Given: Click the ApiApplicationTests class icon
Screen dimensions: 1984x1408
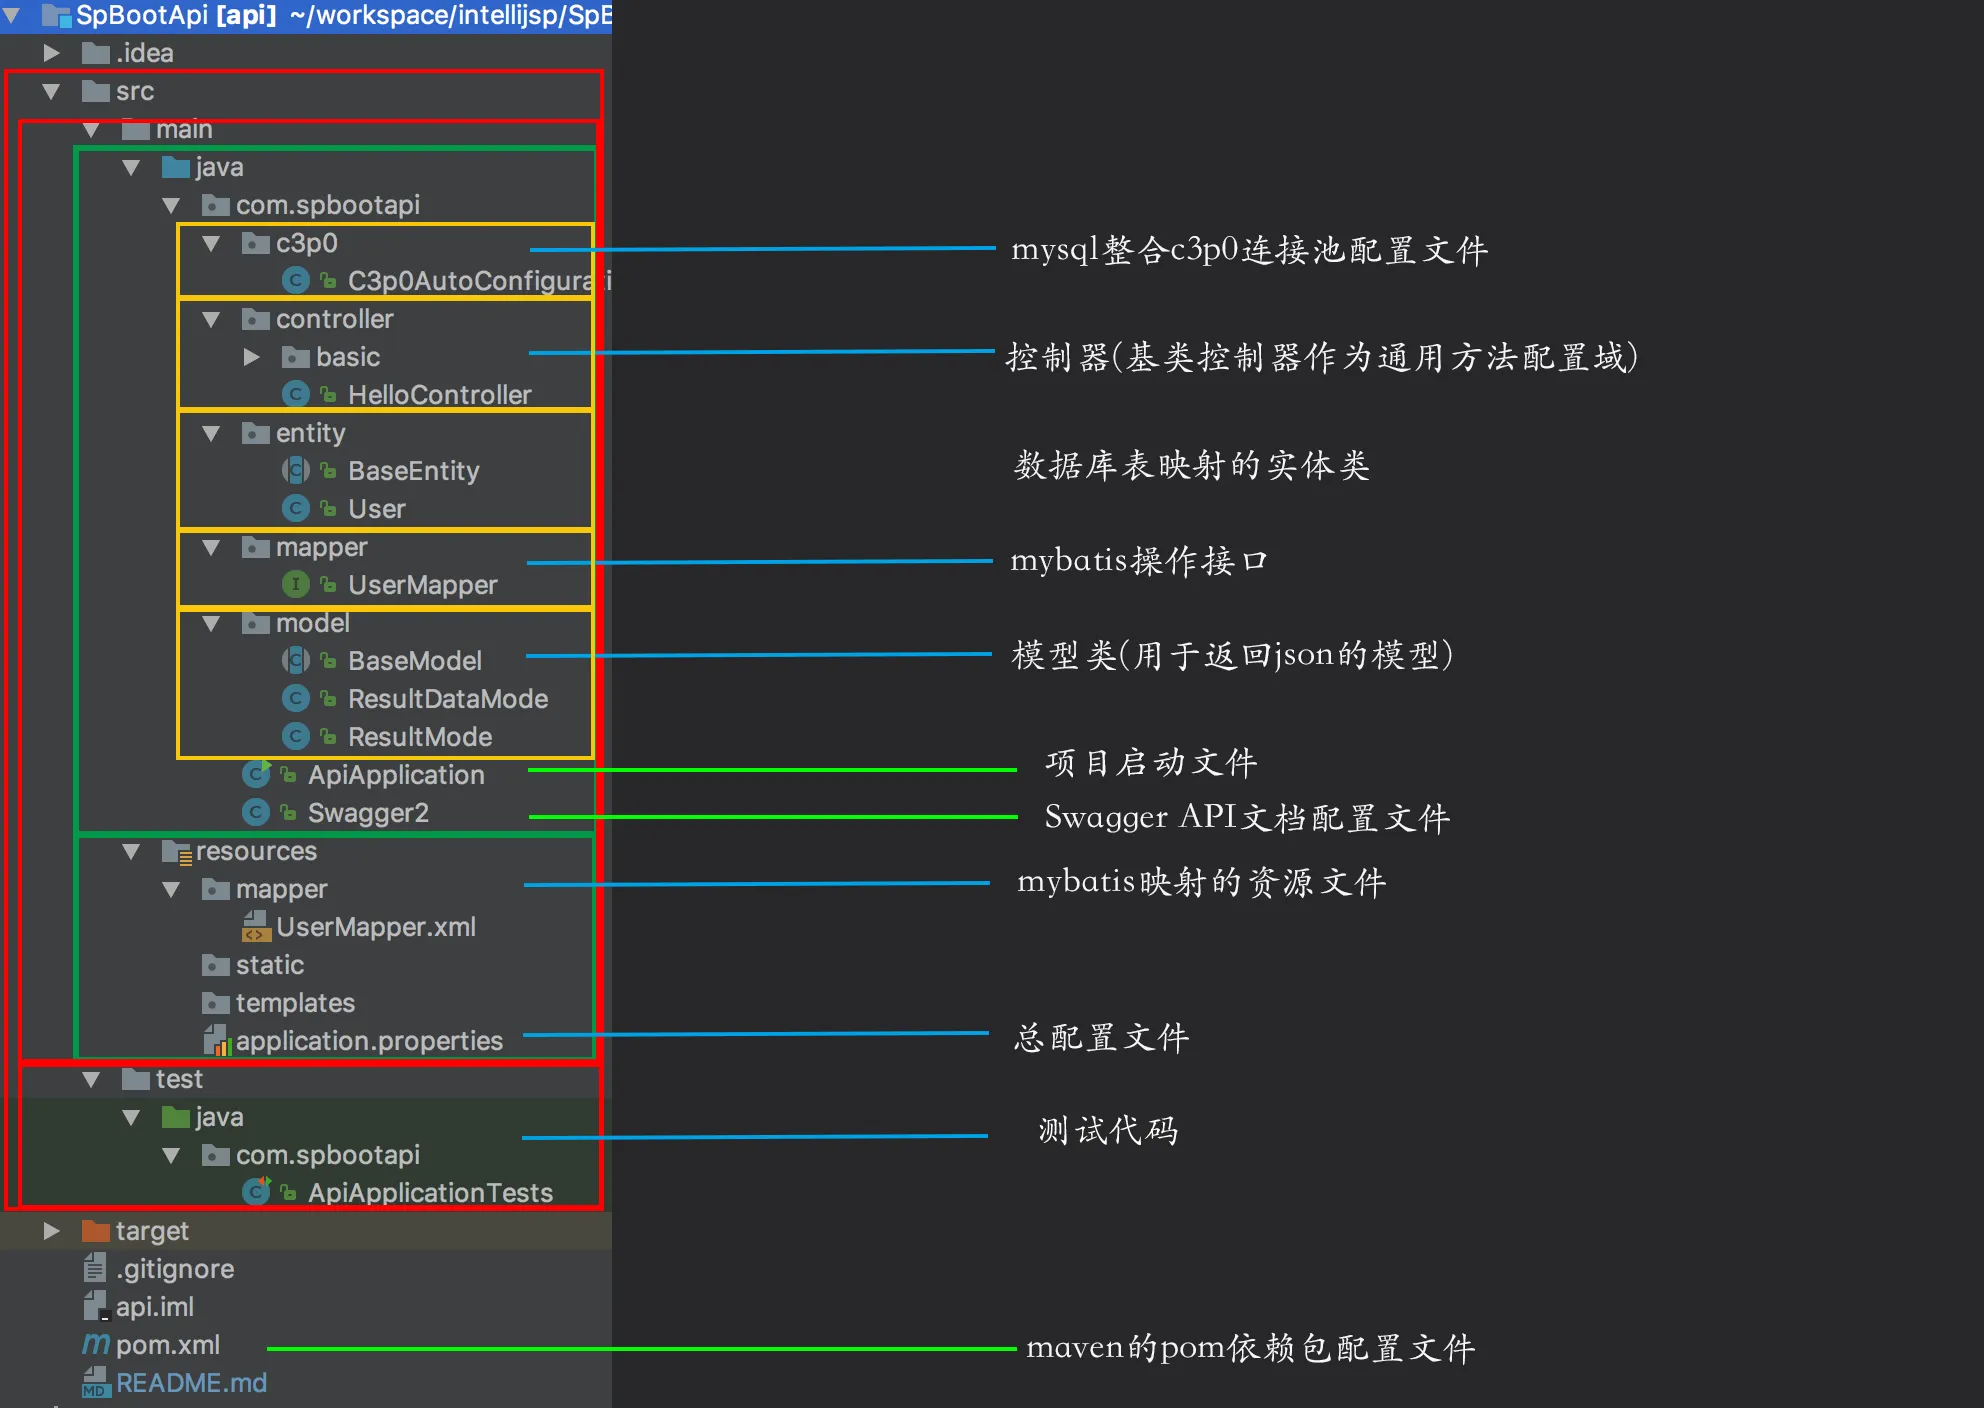Looking at the screenshot, I should tap(256, 1191).
